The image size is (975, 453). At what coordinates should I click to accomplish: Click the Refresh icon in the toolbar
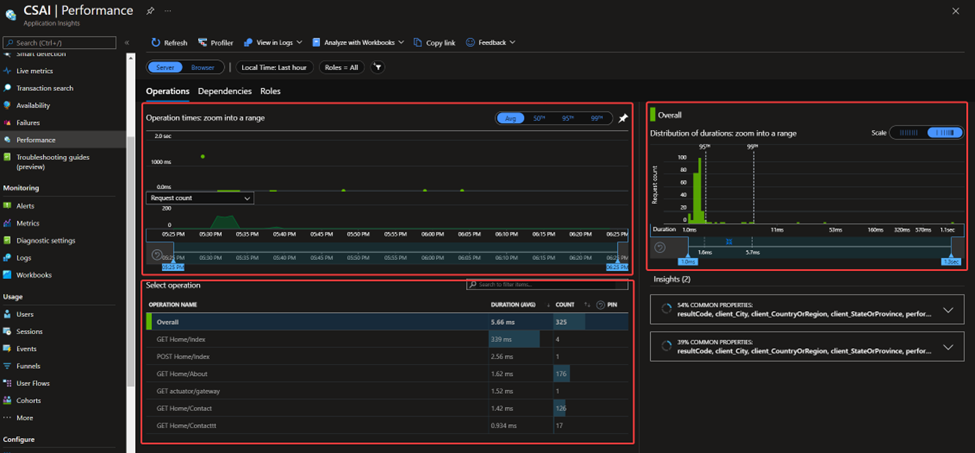155,43
